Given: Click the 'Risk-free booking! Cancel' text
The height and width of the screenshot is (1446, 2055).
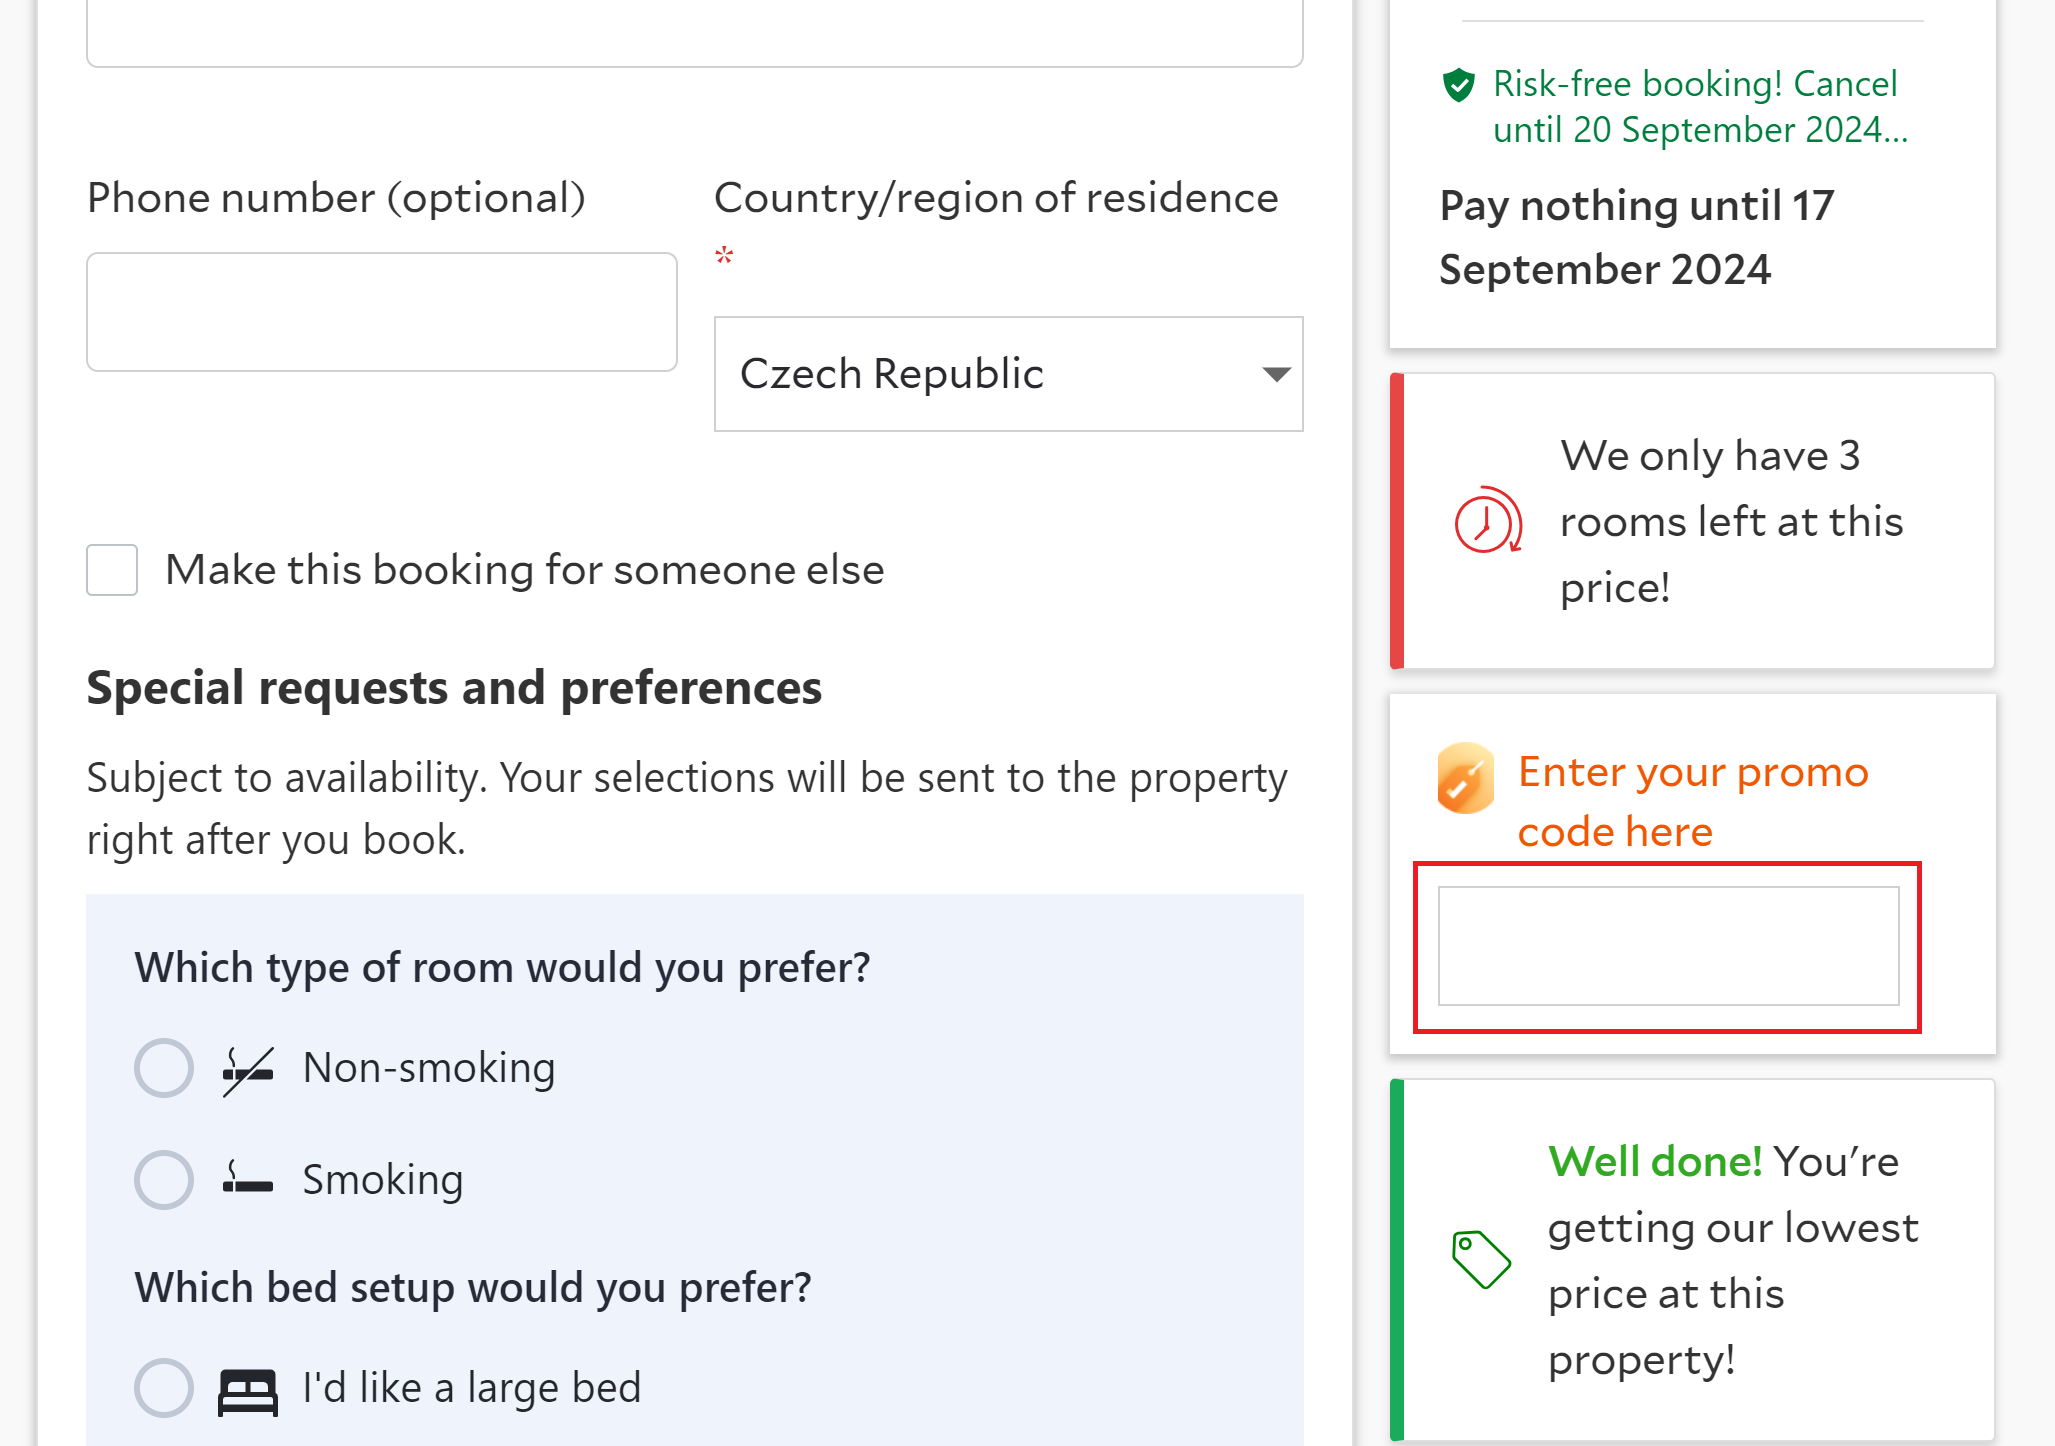Looking at the screenshot, I should pyautogui.click(x=1695, y=85).
